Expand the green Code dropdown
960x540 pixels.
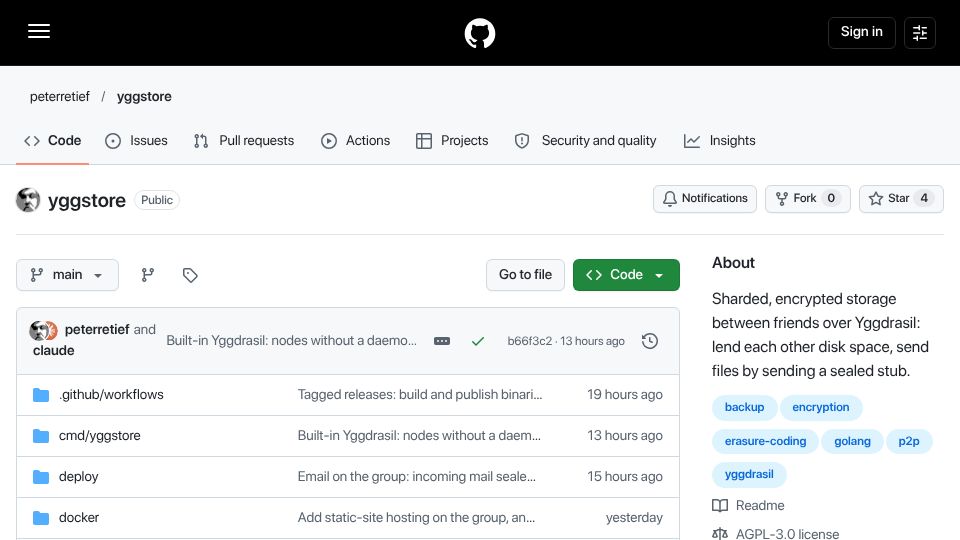(626, 275)
